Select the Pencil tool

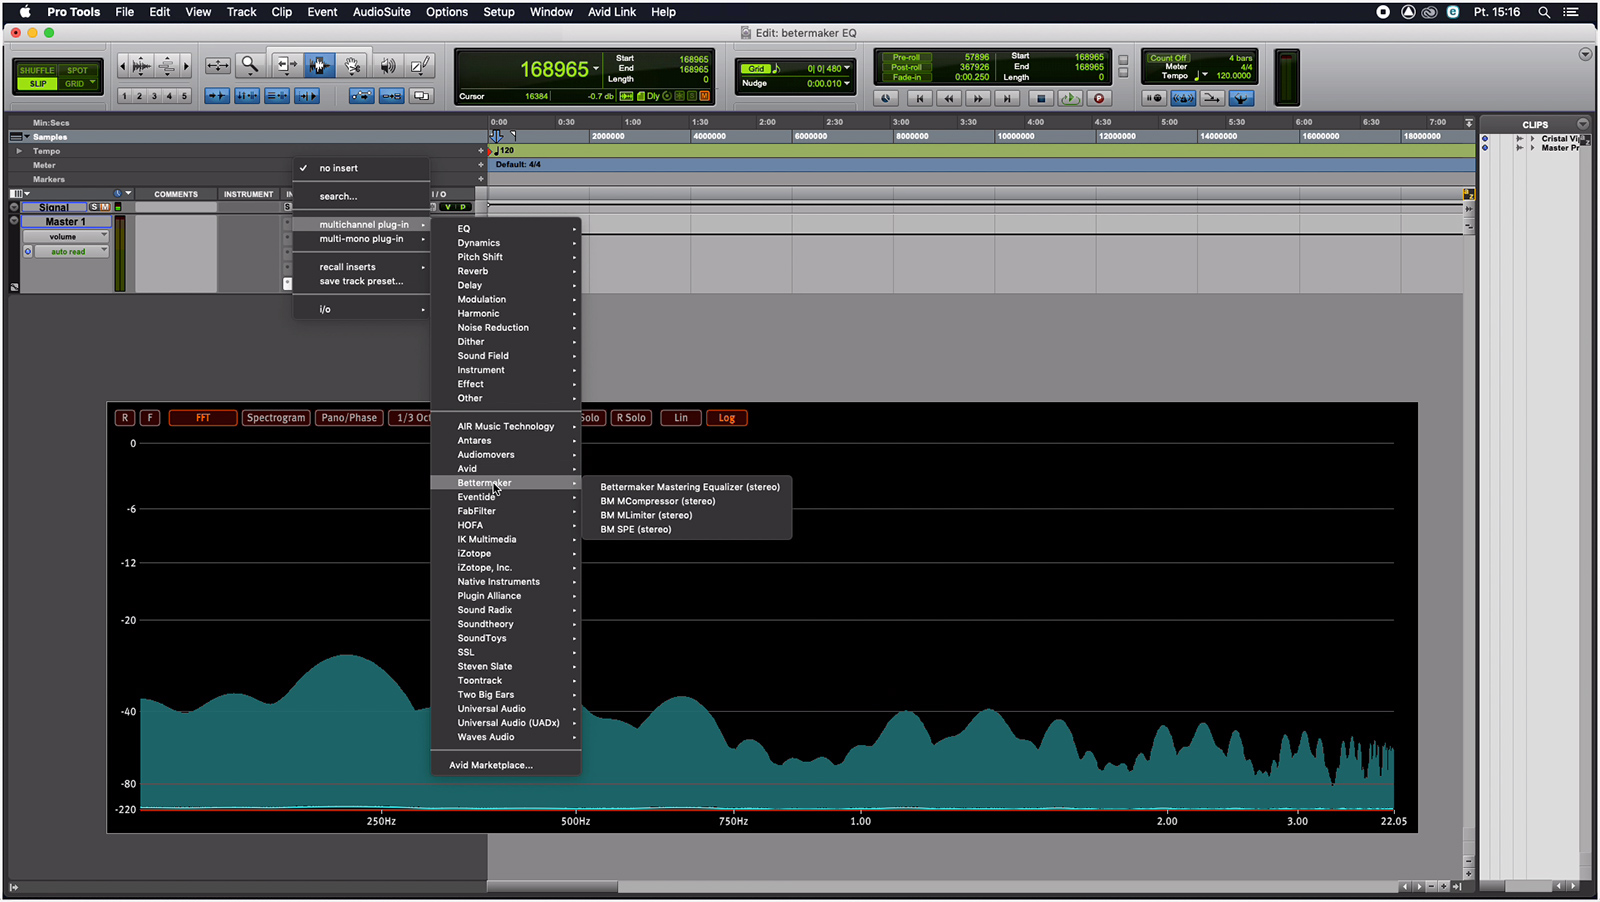pyautogui.click(x=421, y=66)
